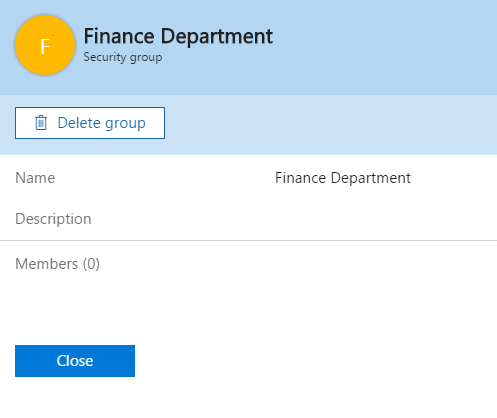Image resolution: width=497 pixels, height=418 pixels.
Task: Select the Delete group button
Action: pyautogui.click(x=90, y=123)
